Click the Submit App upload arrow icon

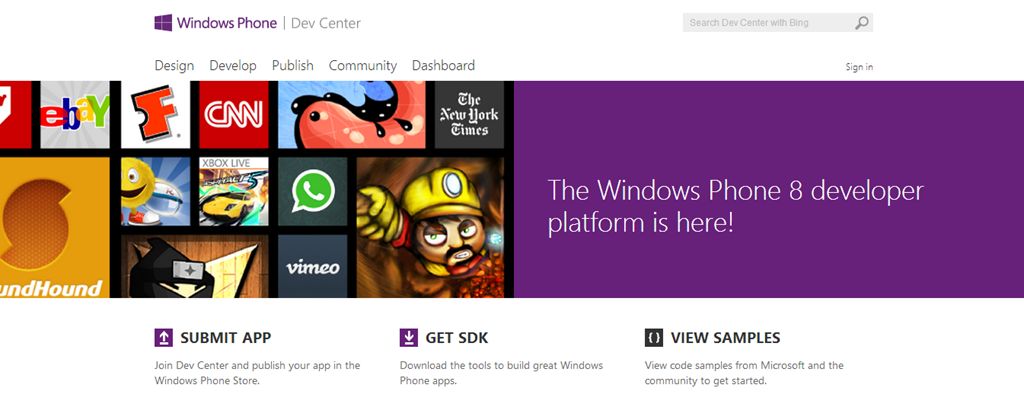(164, 338)
